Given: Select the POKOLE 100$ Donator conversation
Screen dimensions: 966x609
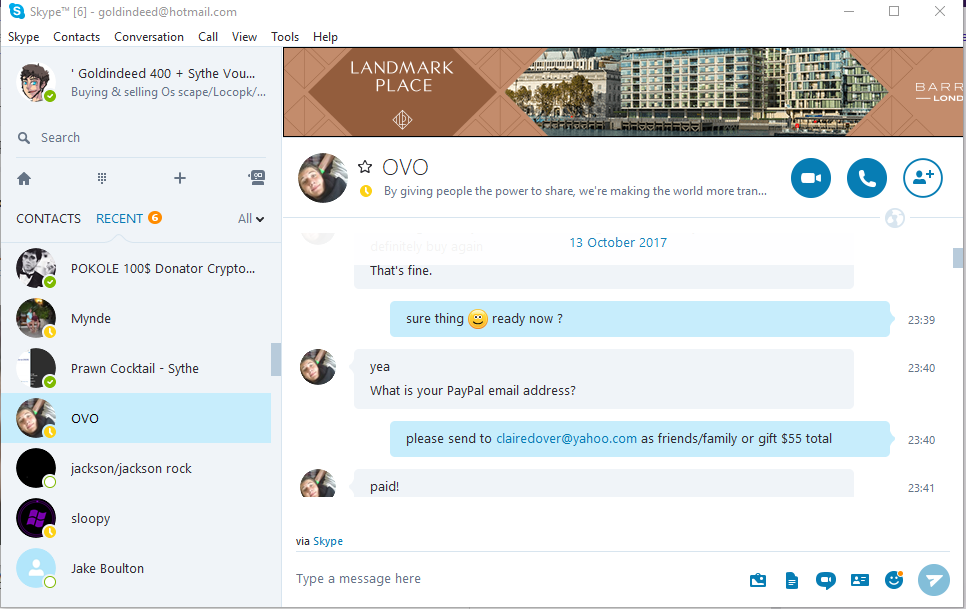Looking at the screenshot, I should pos(136,268).
